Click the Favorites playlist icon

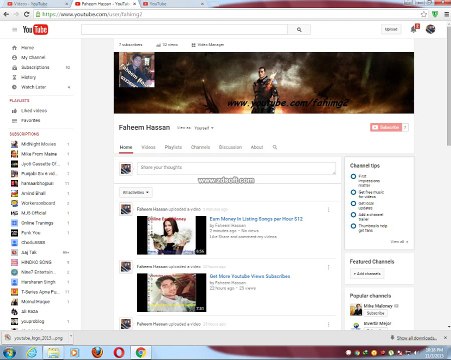click(14, 121)
